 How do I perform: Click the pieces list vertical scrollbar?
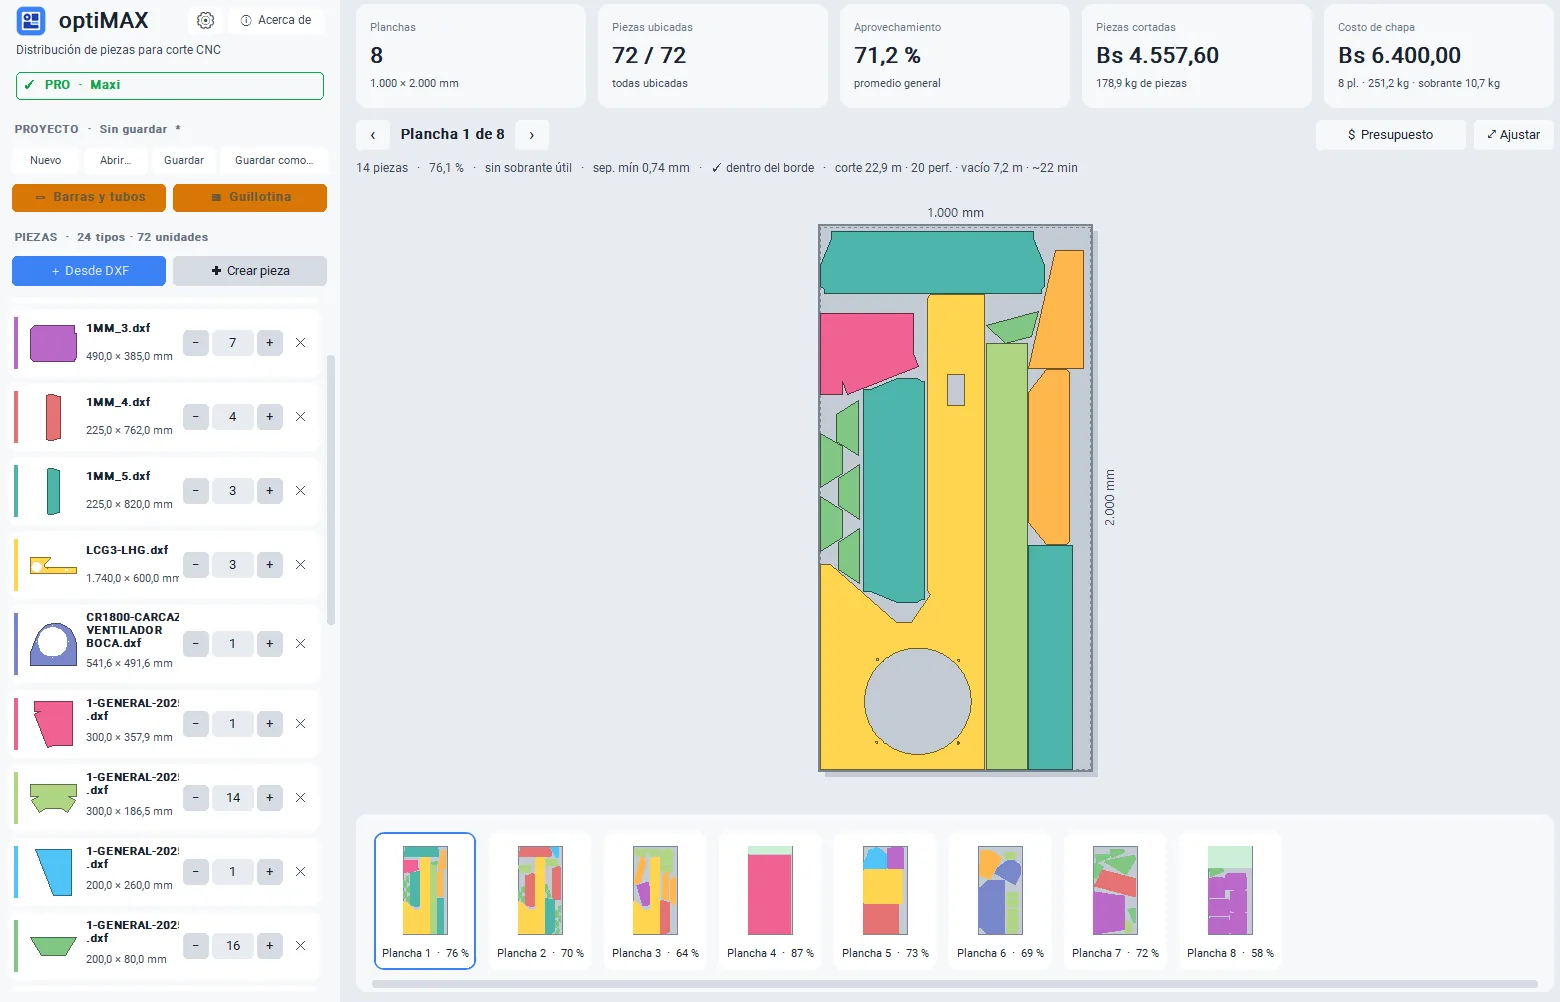(x=331, y=490)
